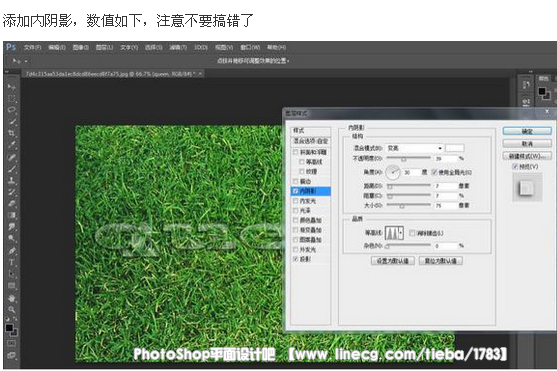Image resolution: width=557 pixels, height=371 pixels.
Task: Select the Rectangle shape tool
Action: (x=11, y=286)
